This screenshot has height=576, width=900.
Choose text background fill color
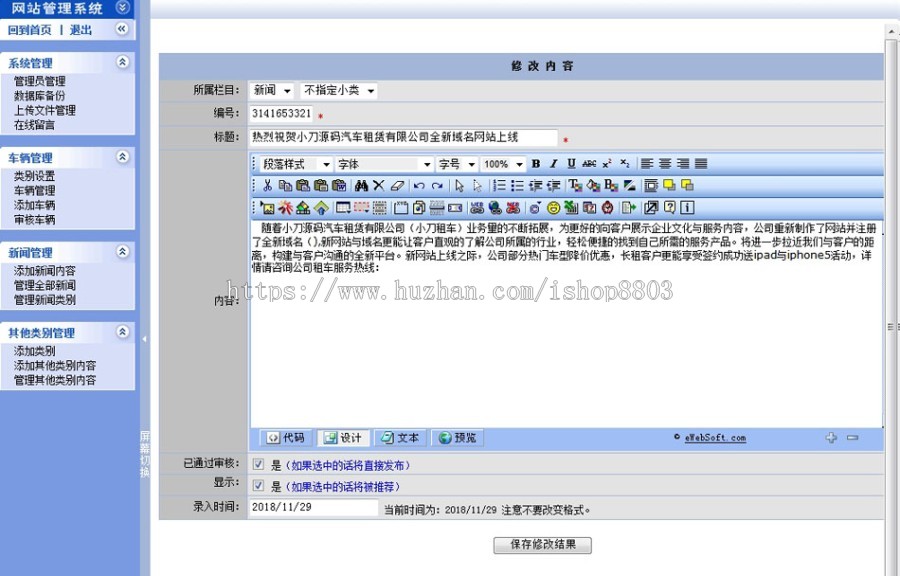tap(593, 185)
